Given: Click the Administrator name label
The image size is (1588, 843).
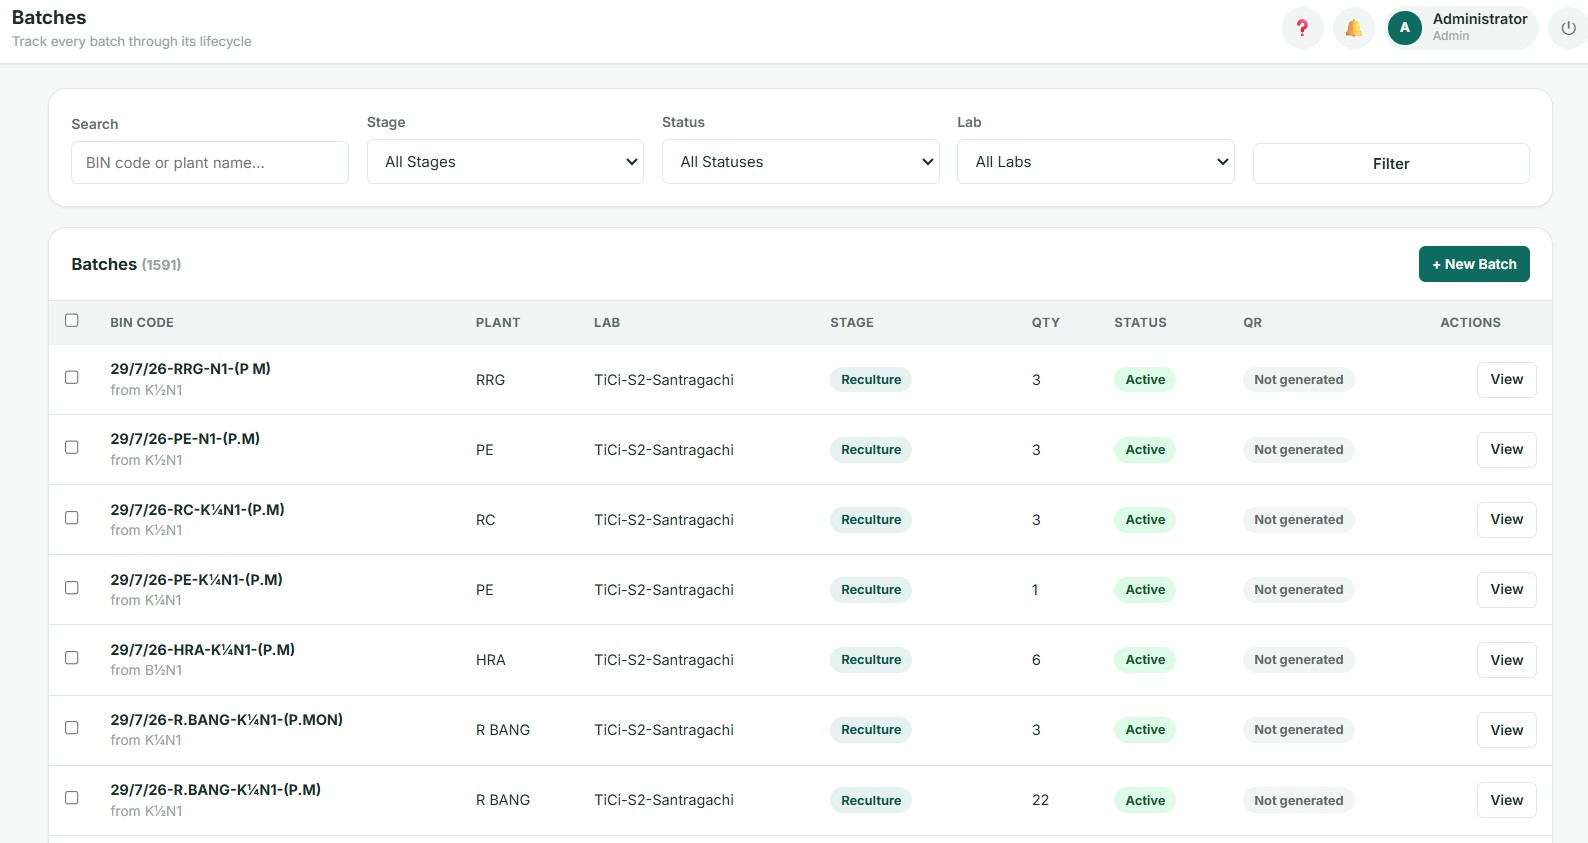Looking at the screenshot, I should tap(1479, 19).
